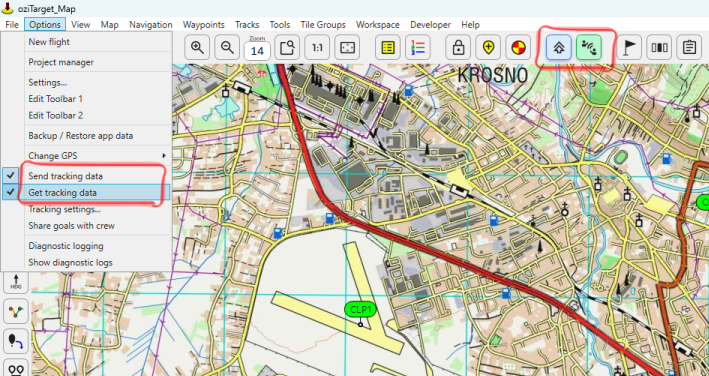Select Share goals with crew

[86, 226]
